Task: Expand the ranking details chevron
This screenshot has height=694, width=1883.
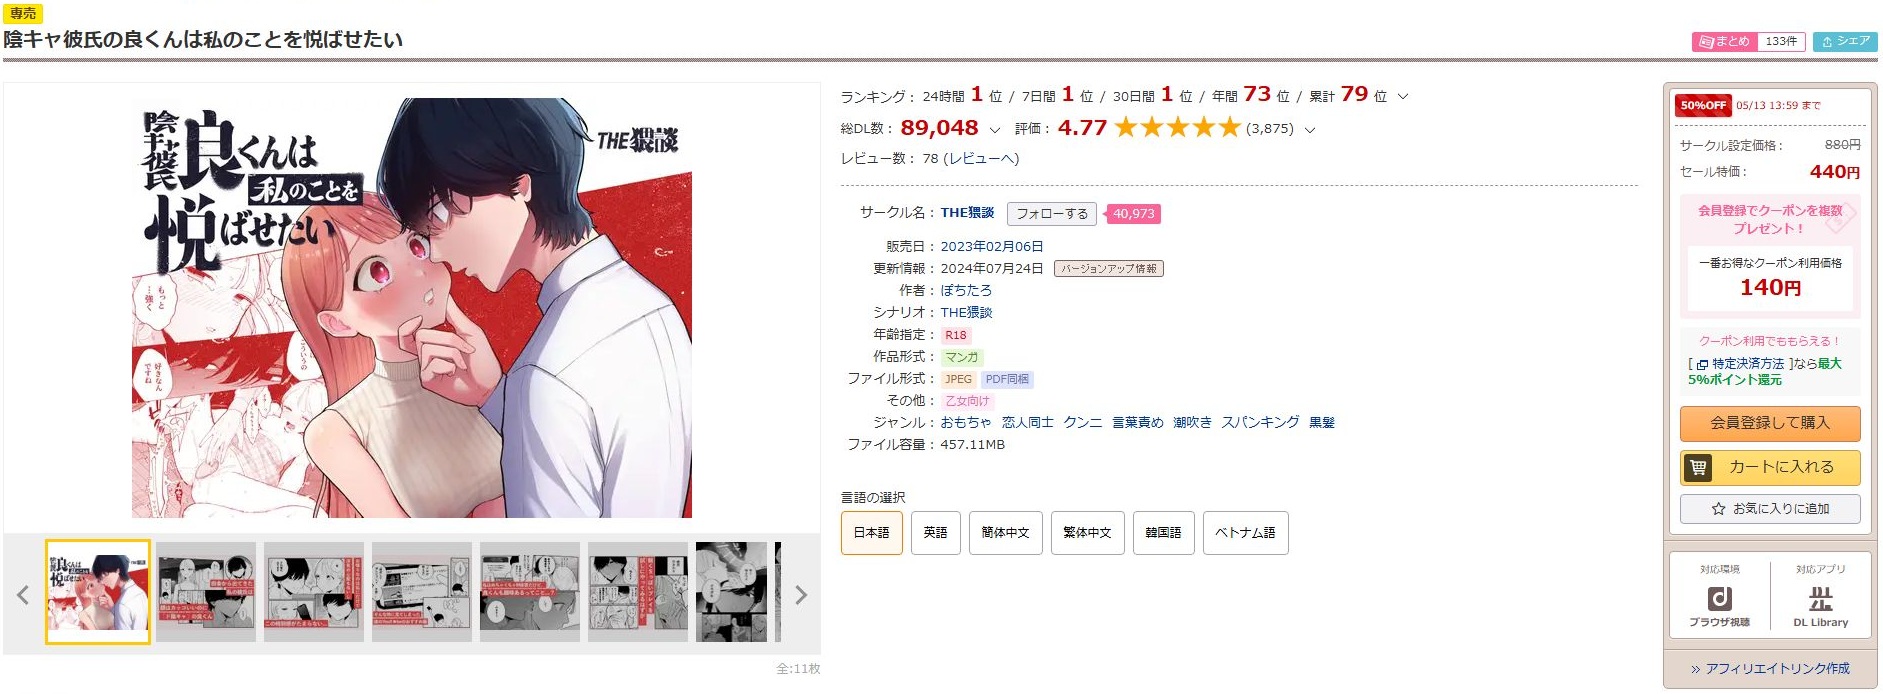Action: 1403,97
